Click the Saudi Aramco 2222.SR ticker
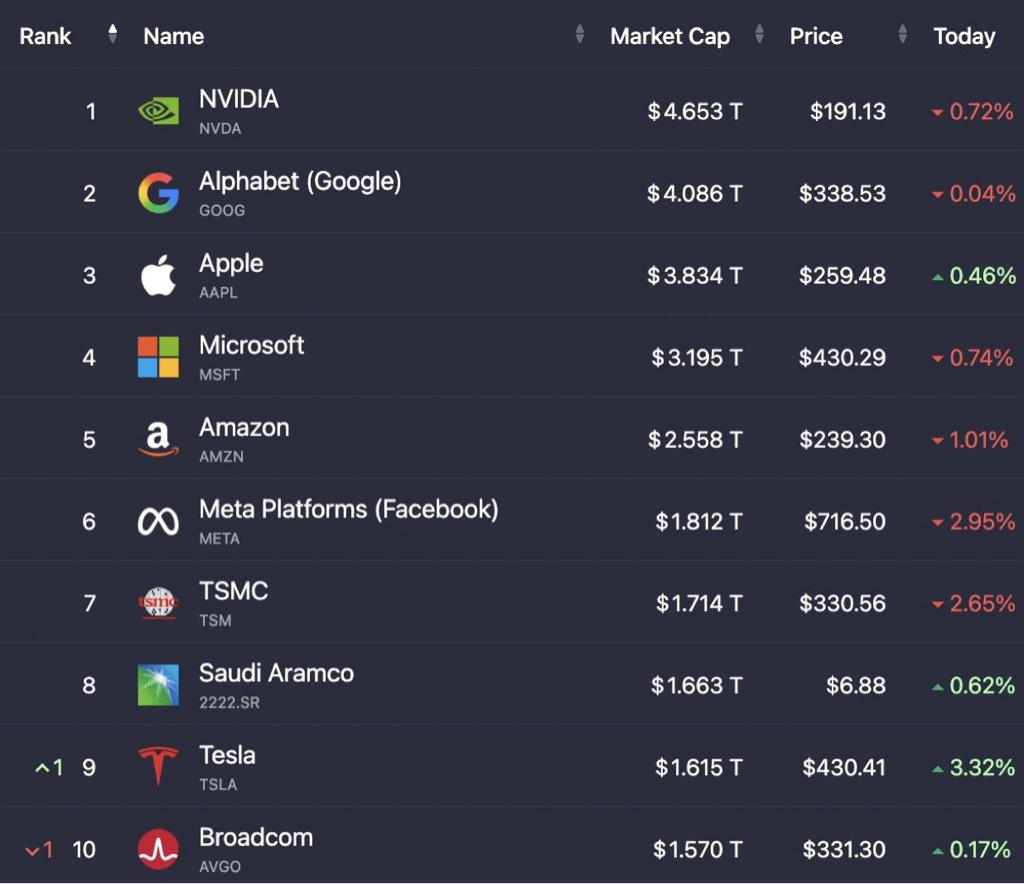This screenshot has height=884, width=1024. (229, 703)
